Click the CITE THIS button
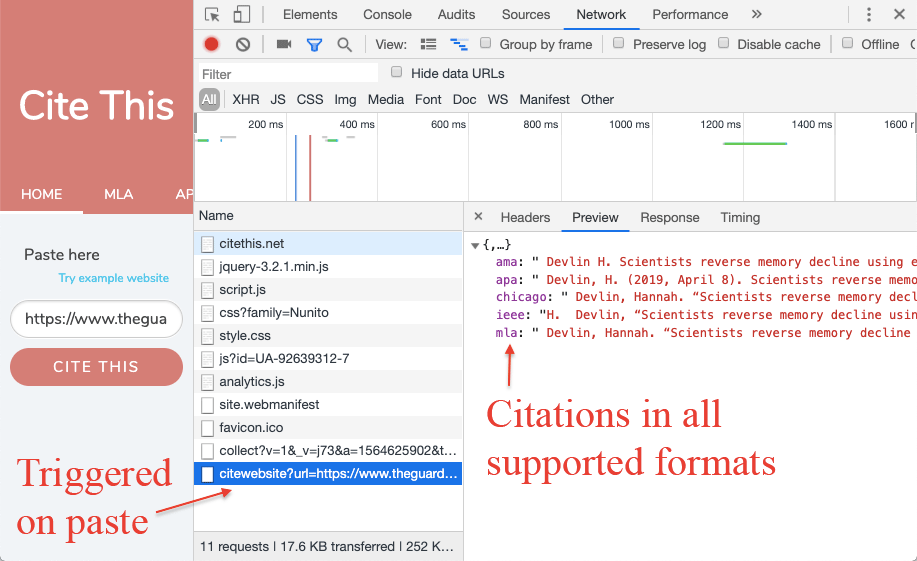Image resolution: width=917 pixels, height=561 pixels. (96, 367)
